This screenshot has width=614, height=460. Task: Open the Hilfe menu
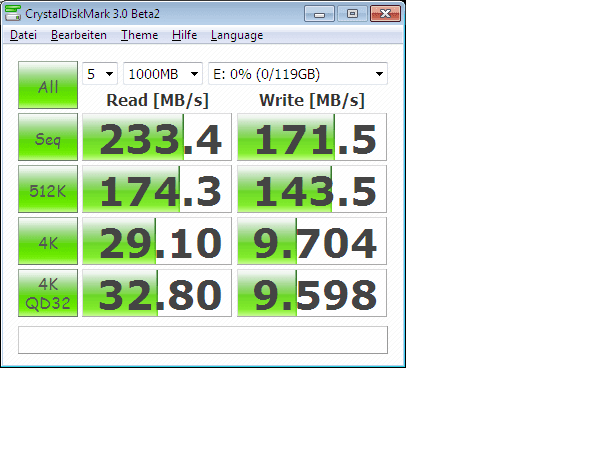(x=184, y=35)
